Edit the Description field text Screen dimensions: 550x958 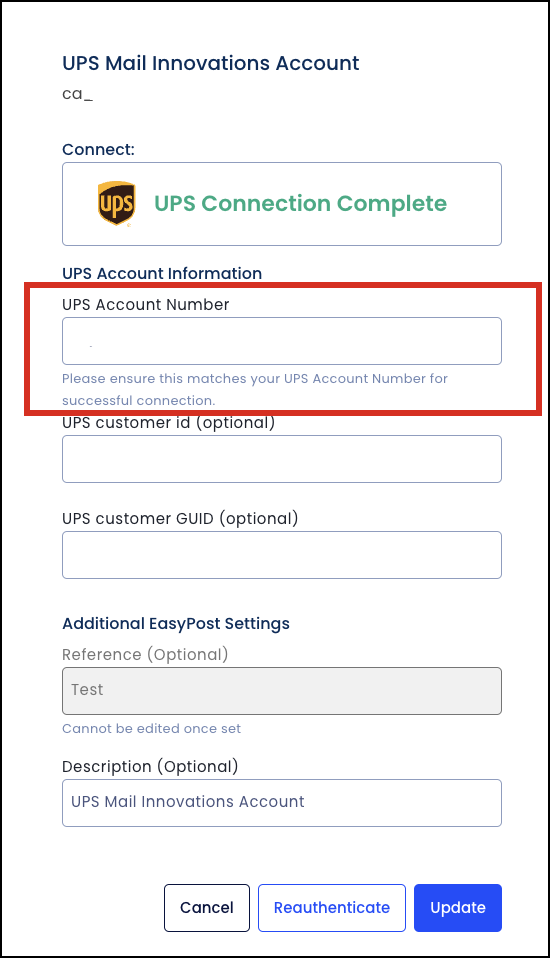point(282,803)
